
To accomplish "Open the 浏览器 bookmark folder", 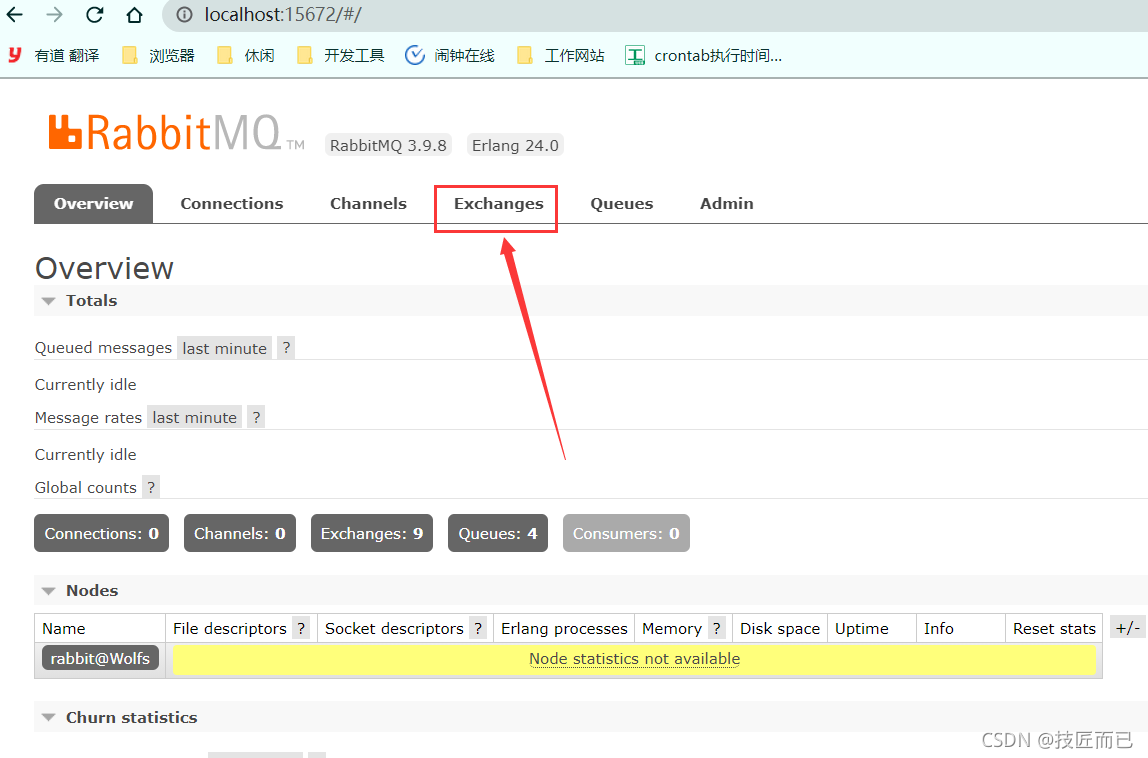I will click(x=158, y=55).
